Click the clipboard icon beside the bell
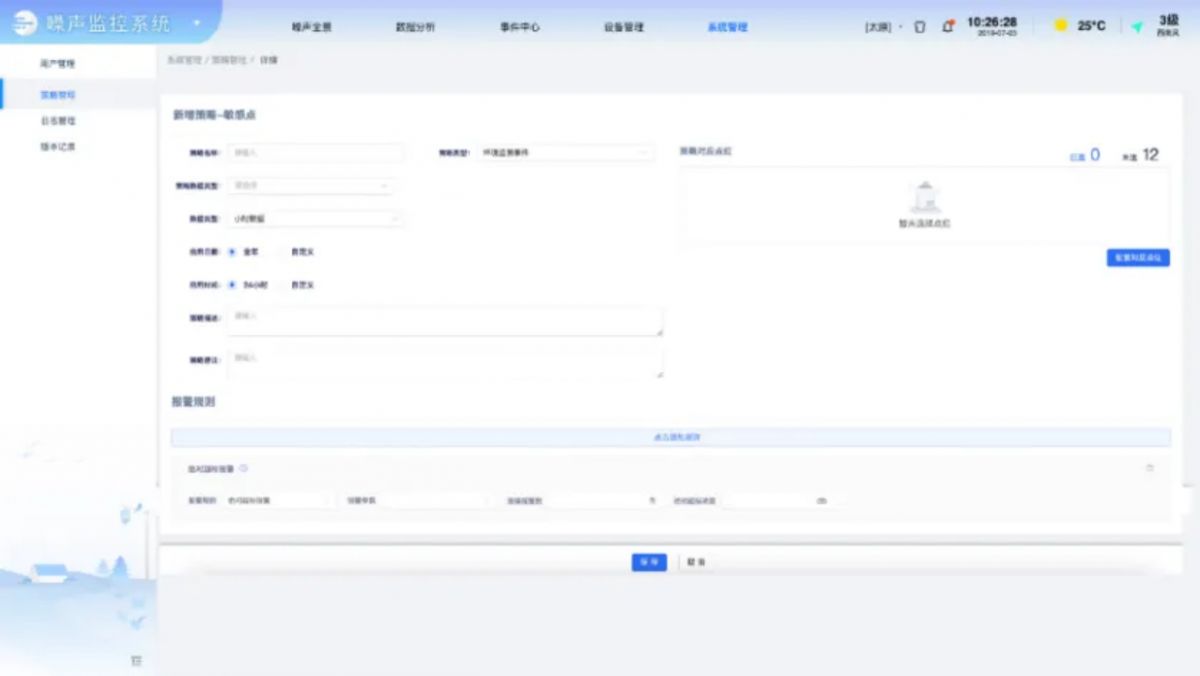Image resolution: width=1200 pixels, height=676 pixels. pos(920,27)
